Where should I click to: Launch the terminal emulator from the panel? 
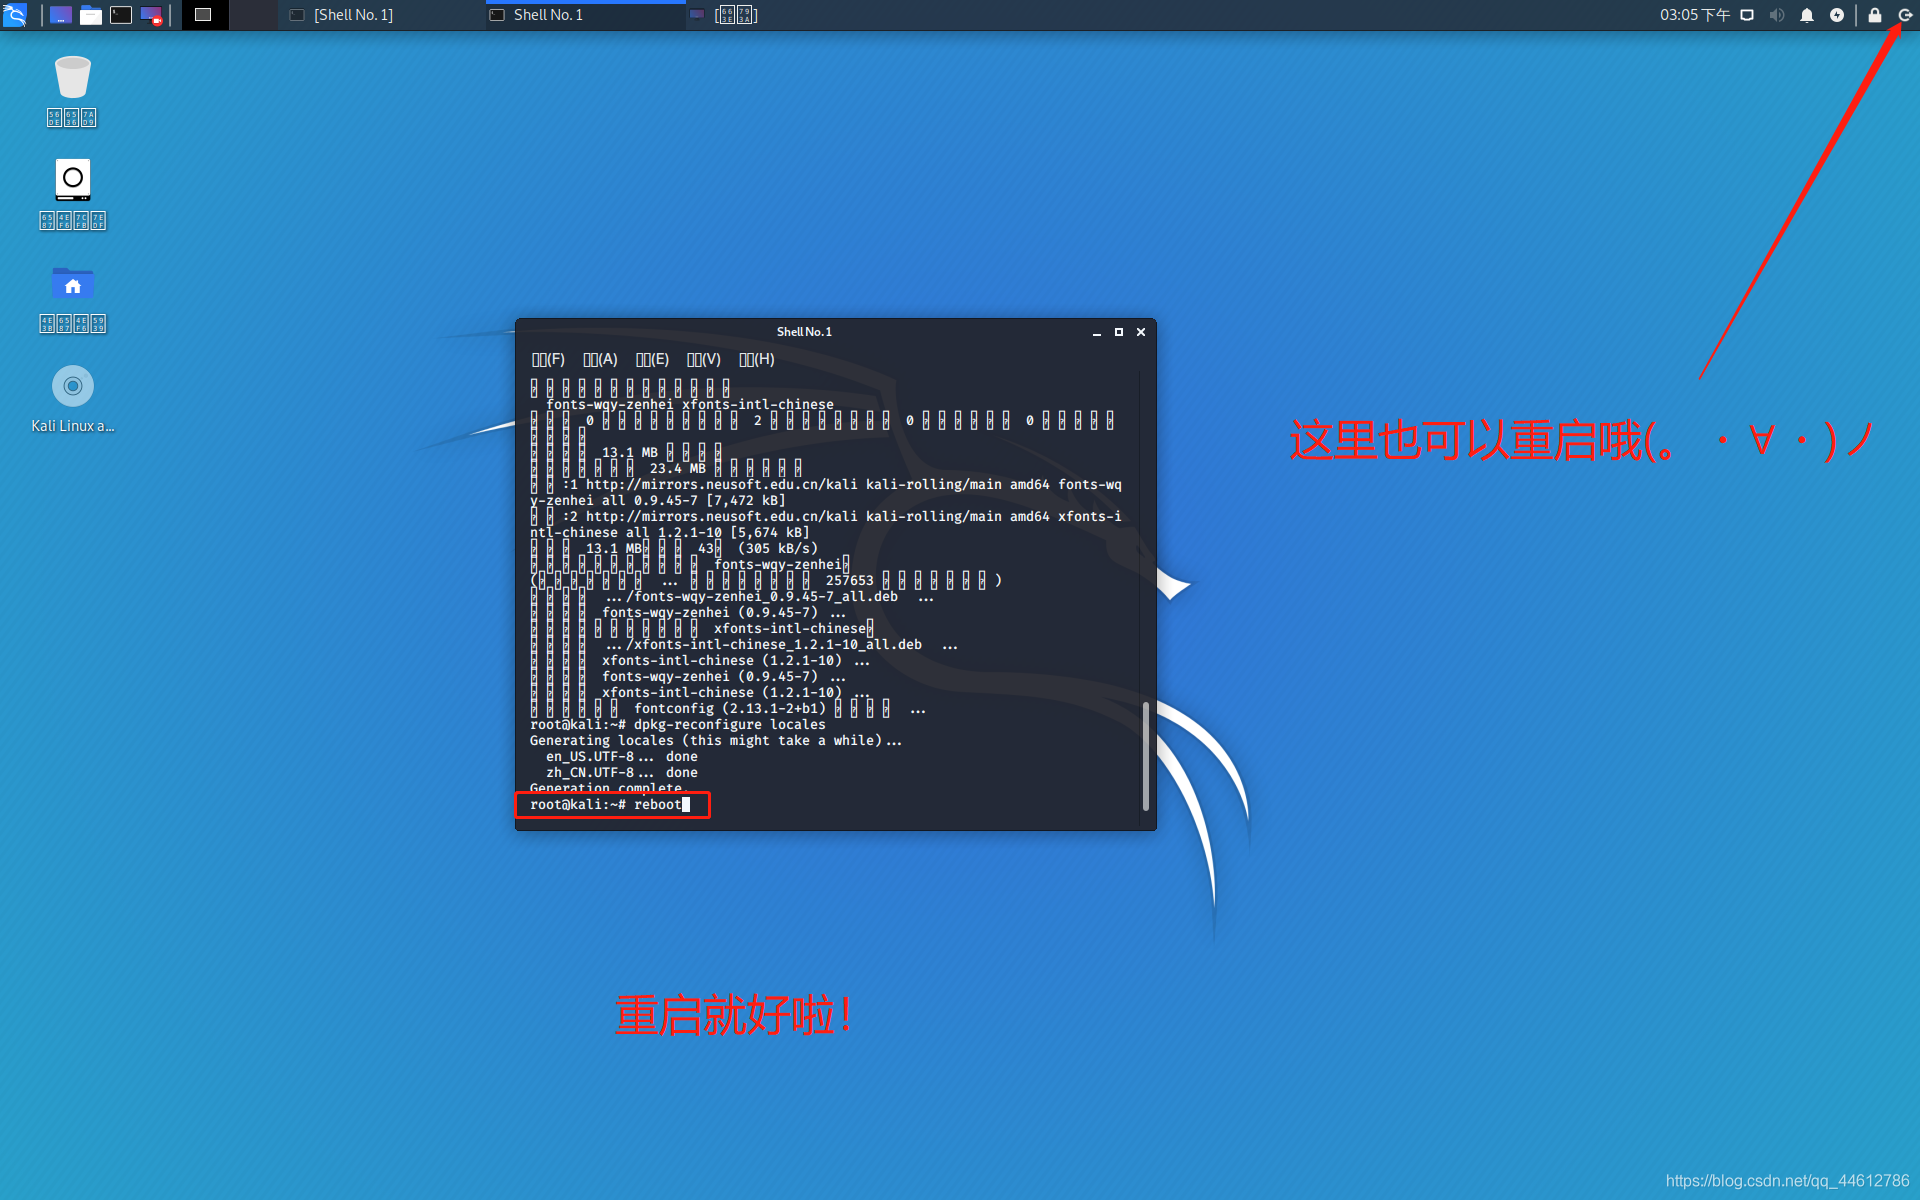(x=121, y=15)
